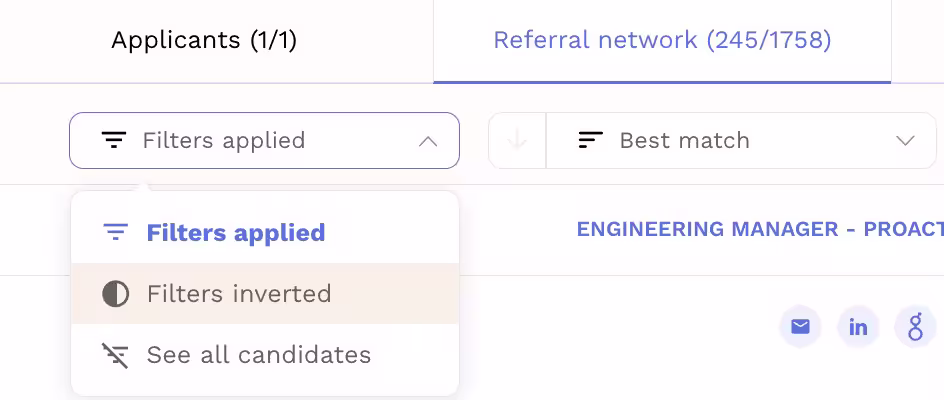The height and width of the screenshot is (400, 944).
Task: Click the black filter icon in the Filters applied field
Action: click(x=114, y=140)
